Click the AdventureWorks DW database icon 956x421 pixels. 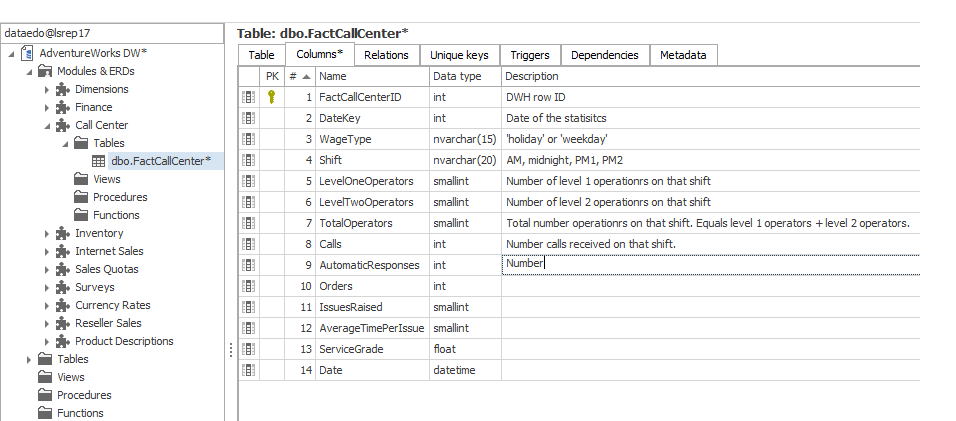(27, 54)
